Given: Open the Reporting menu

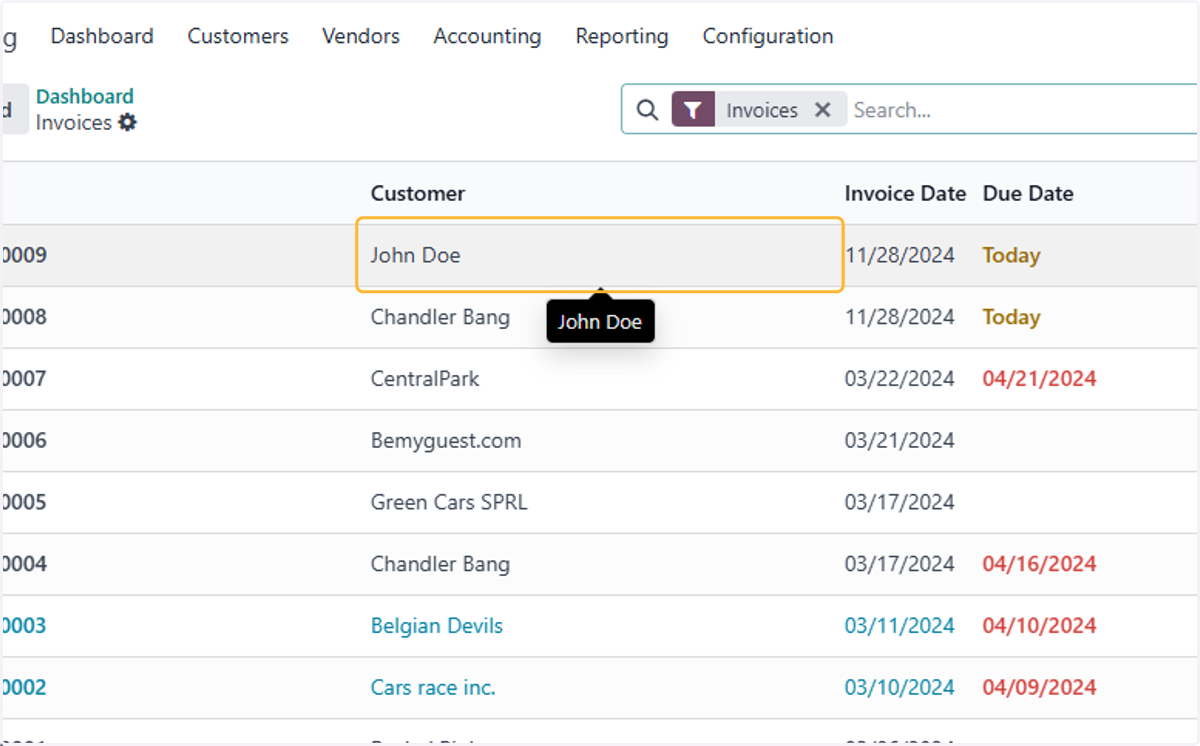Looking at the screenshot, I should (622, 36).
